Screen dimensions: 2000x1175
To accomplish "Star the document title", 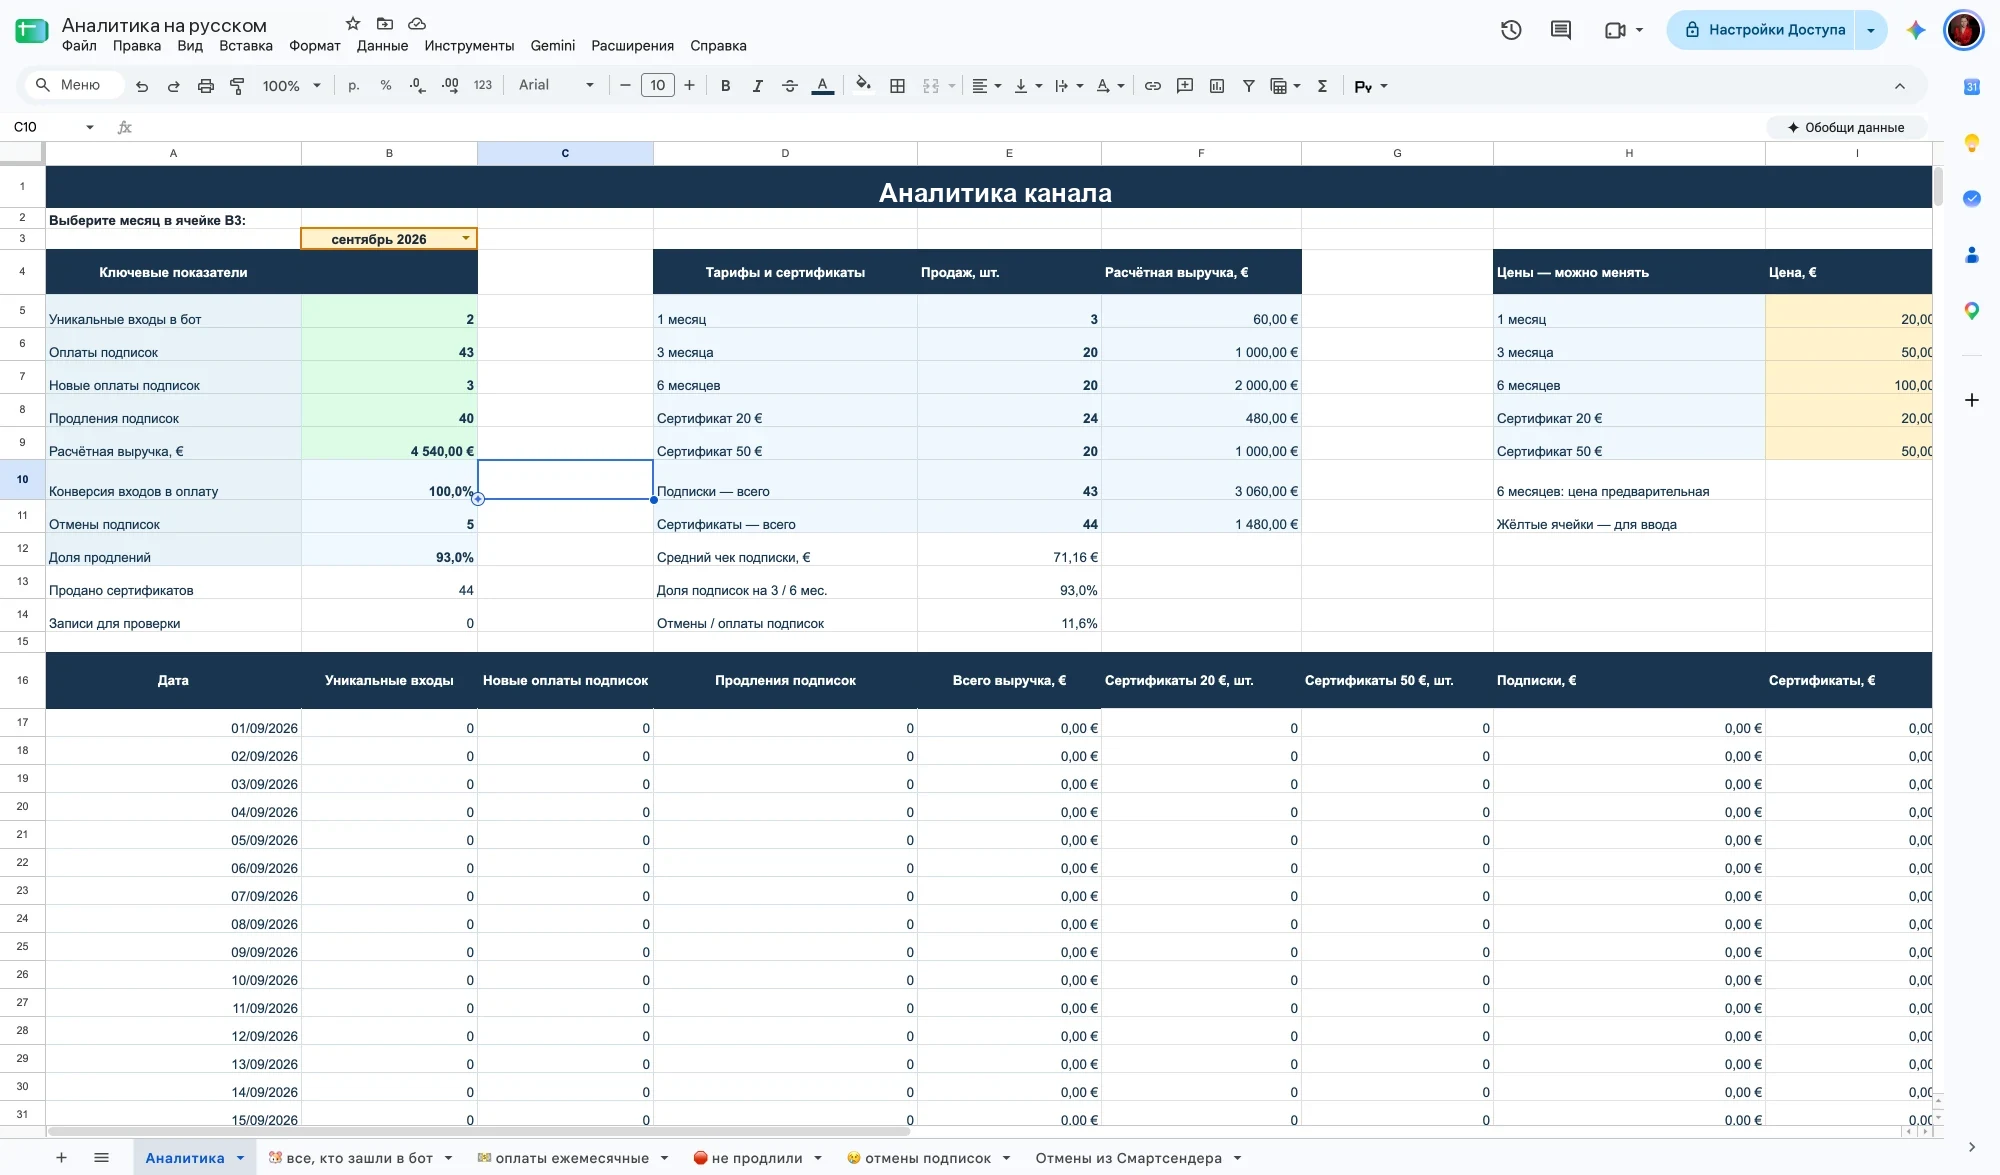I will tap(353, 23).
